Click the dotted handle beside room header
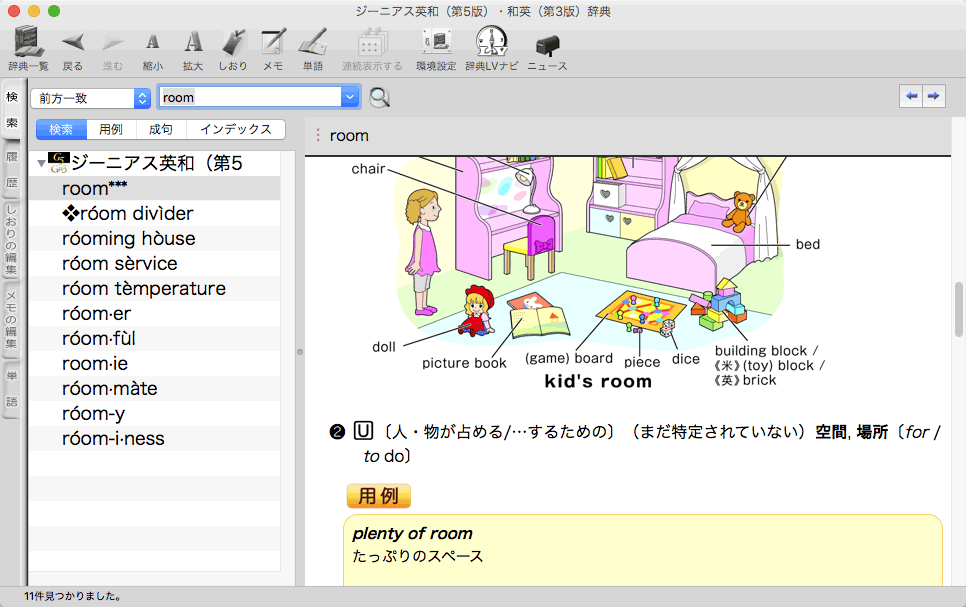966x607 pixels. coord(318,135)
